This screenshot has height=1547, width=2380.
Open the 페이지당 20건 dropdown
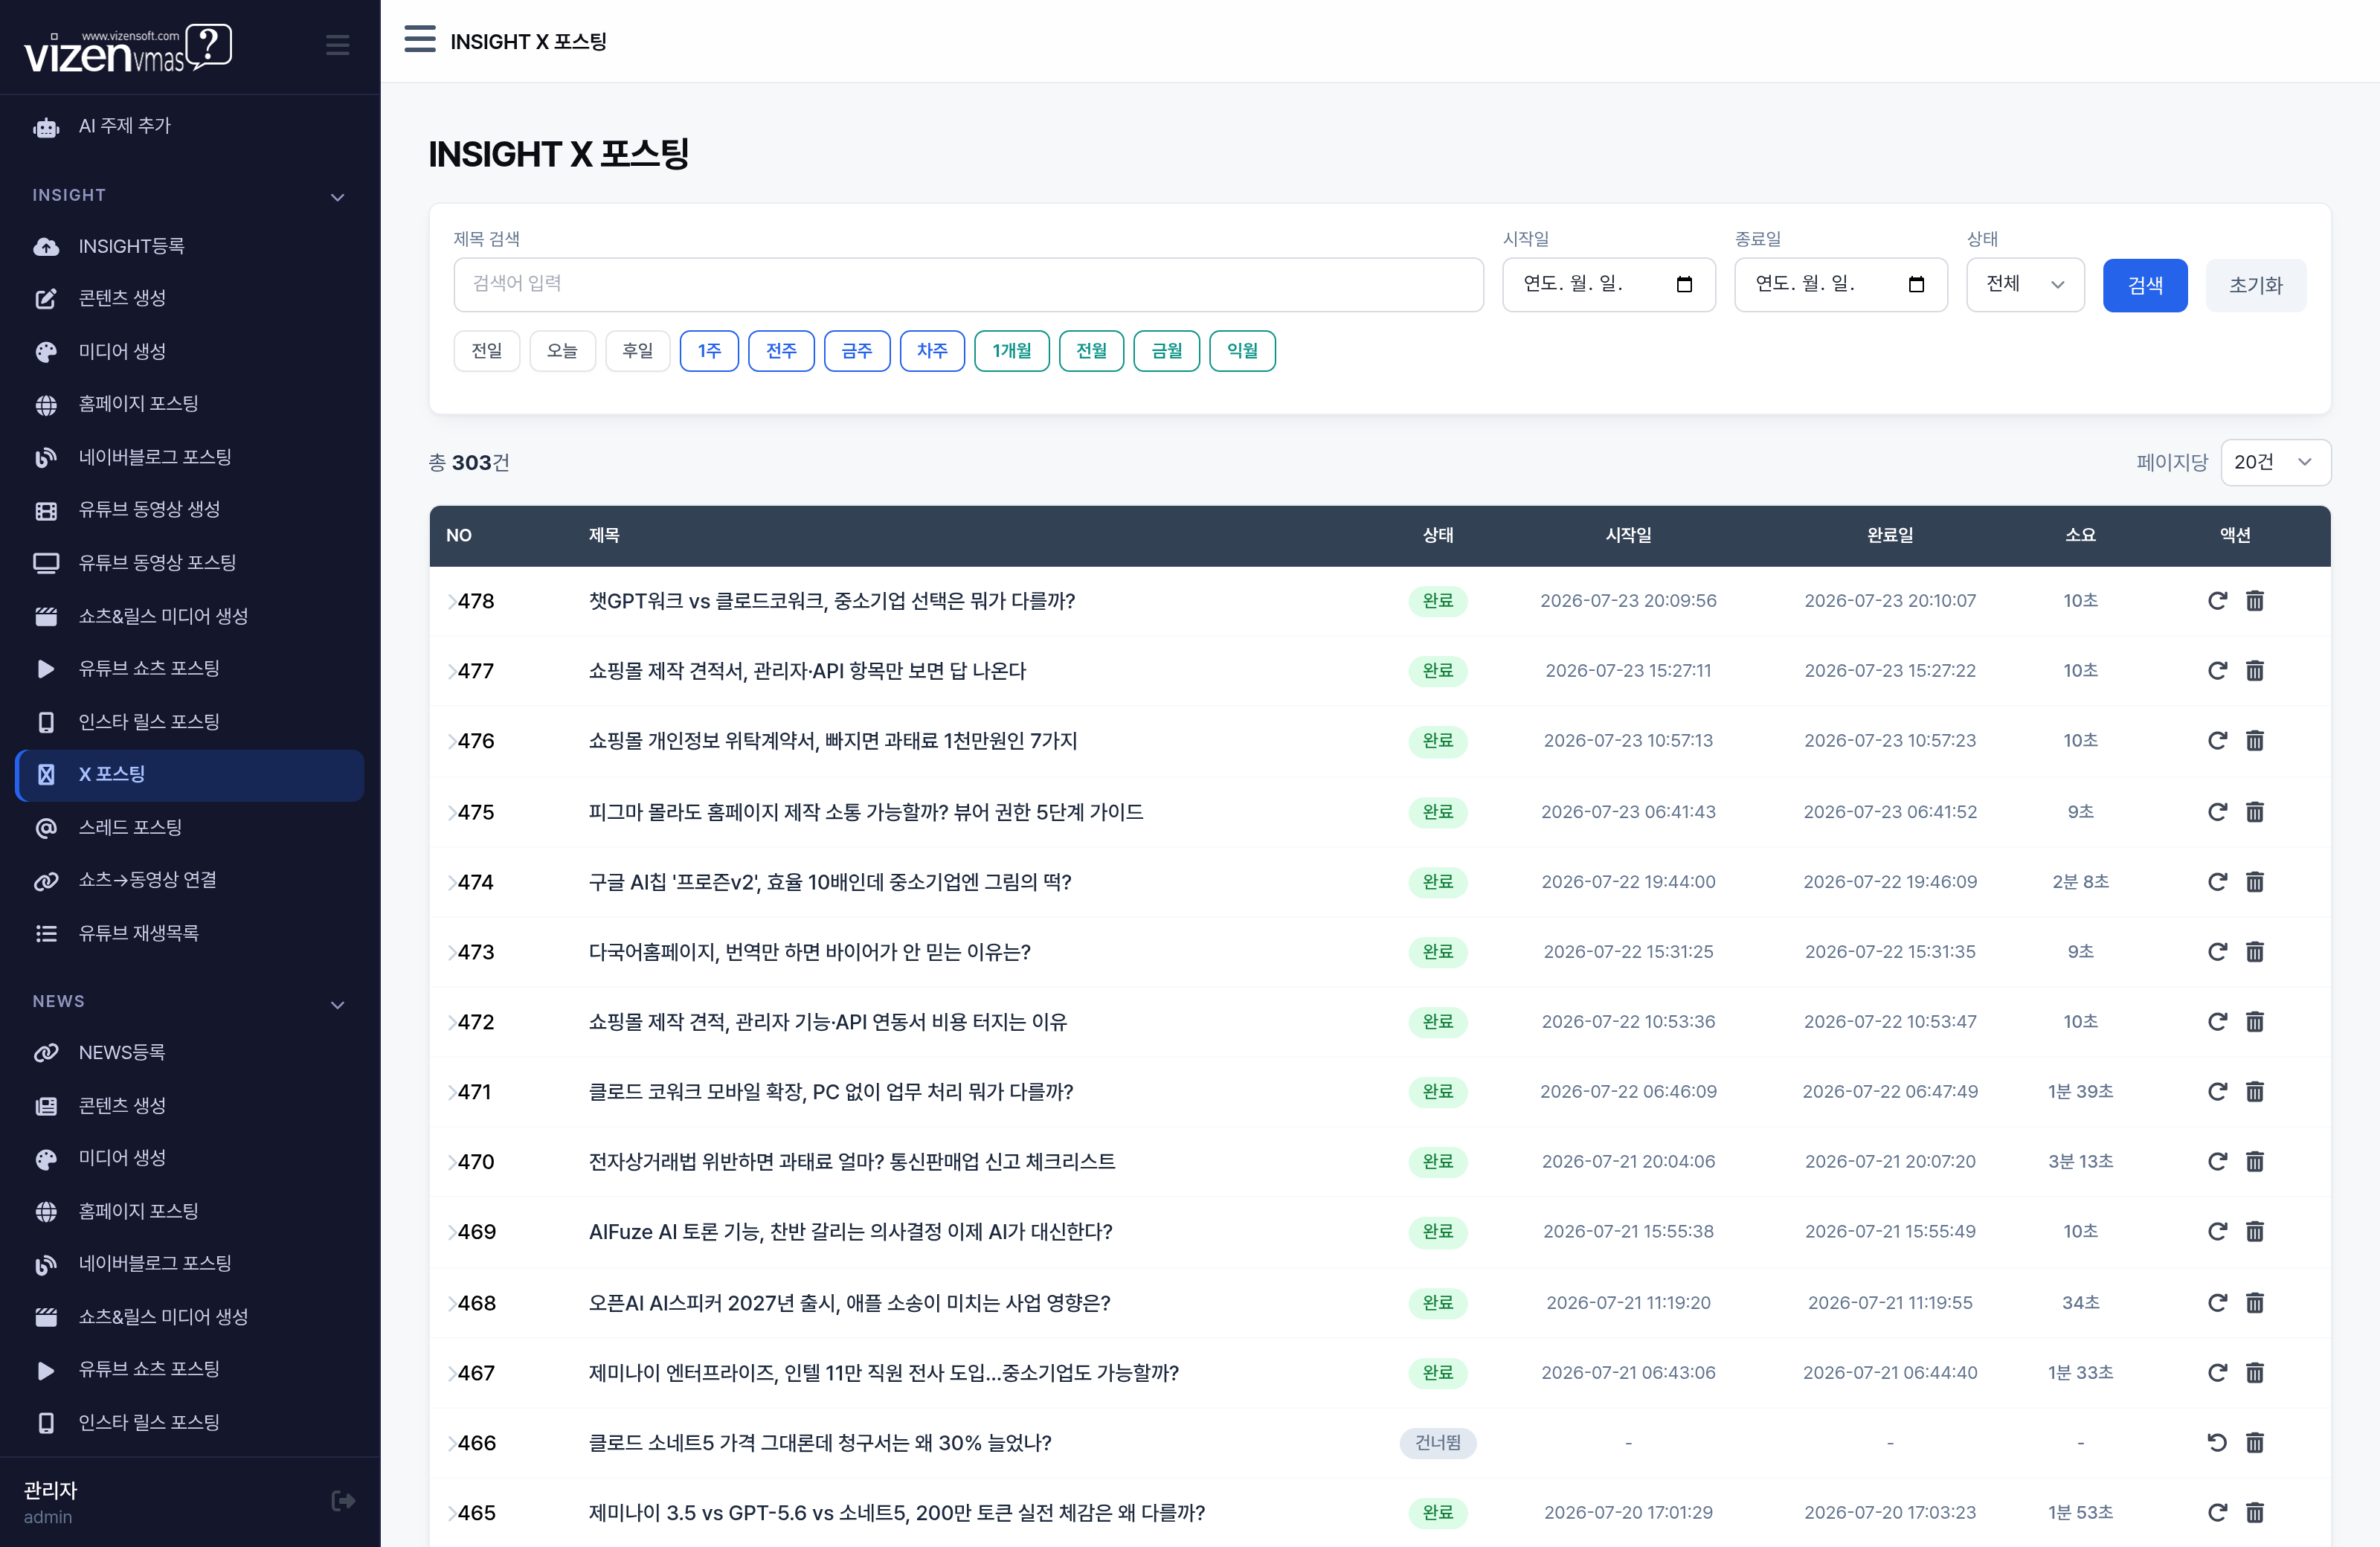coord(2275,462)
